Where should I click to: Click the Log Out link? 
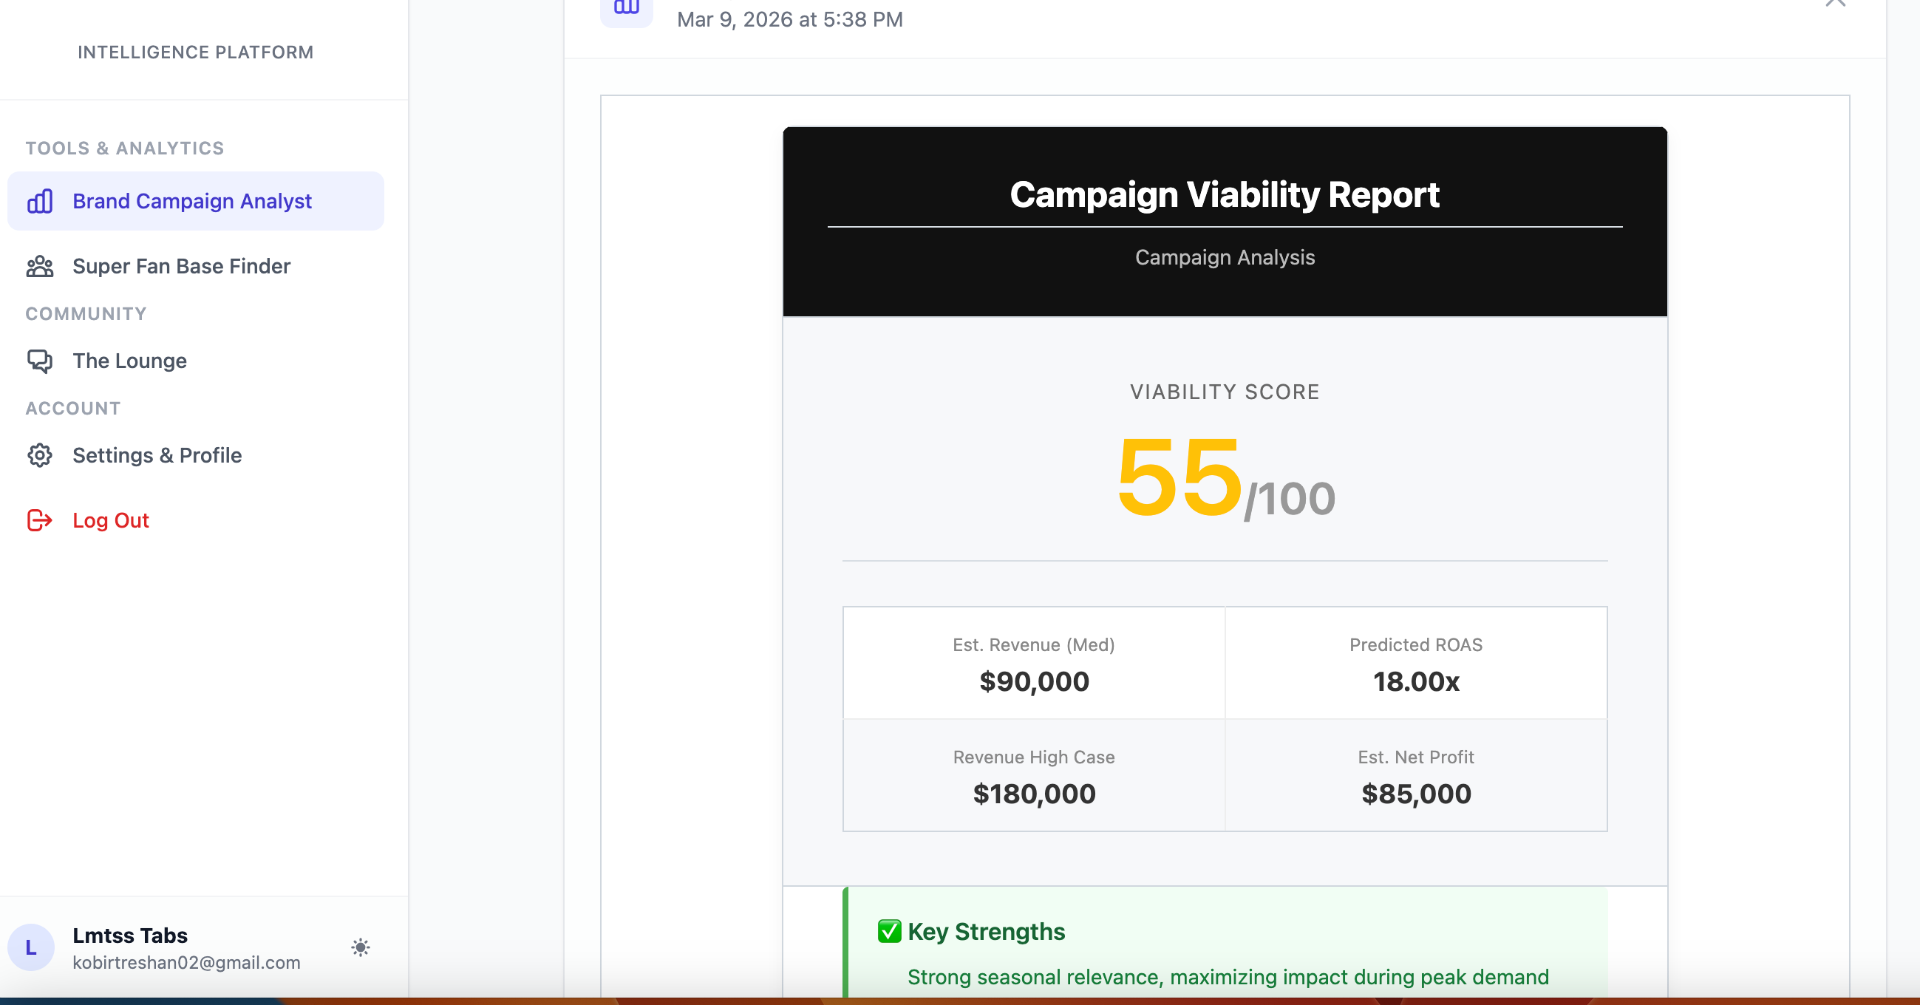[x=110, y=520]
